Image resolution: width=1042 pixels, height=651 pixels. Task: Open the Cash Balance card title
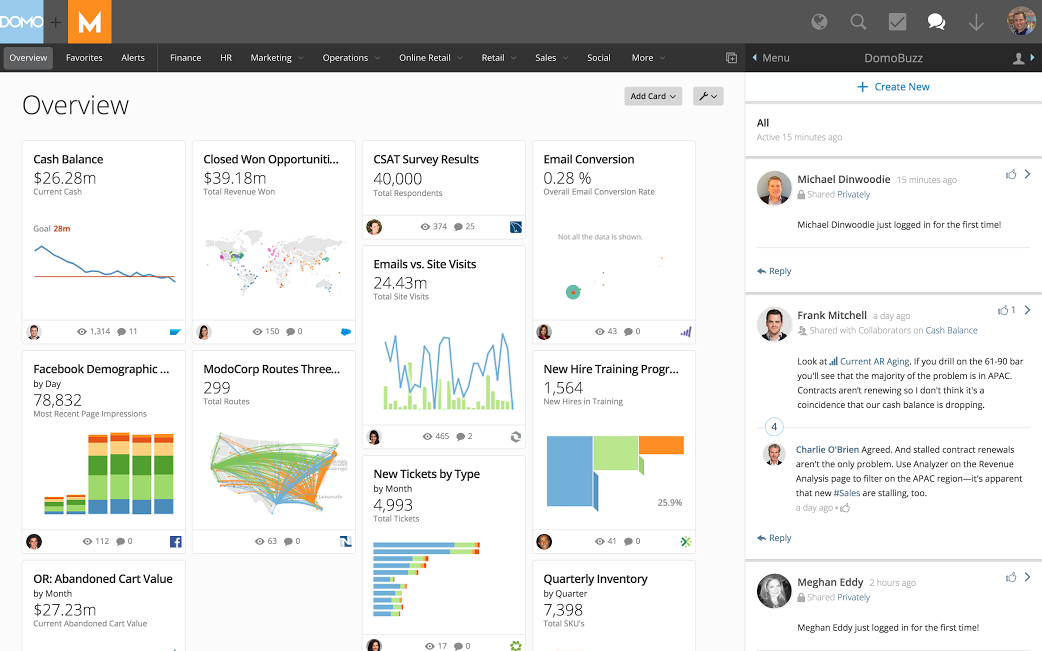pyautogui.click(x=68, y=159)
